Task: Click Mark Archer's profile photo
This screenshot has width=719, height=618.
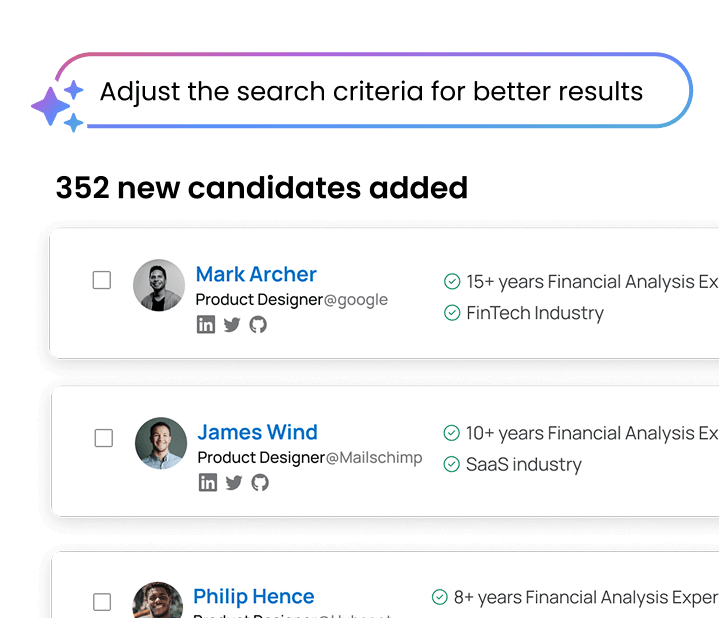Action: click(159, 285)
